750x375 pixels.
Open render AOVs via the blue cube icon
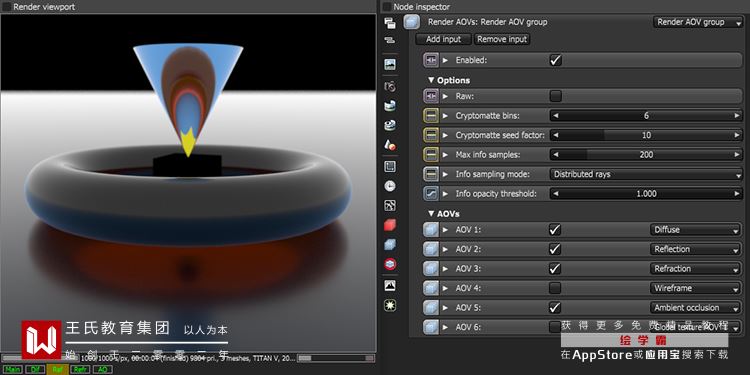click(390, 245)
